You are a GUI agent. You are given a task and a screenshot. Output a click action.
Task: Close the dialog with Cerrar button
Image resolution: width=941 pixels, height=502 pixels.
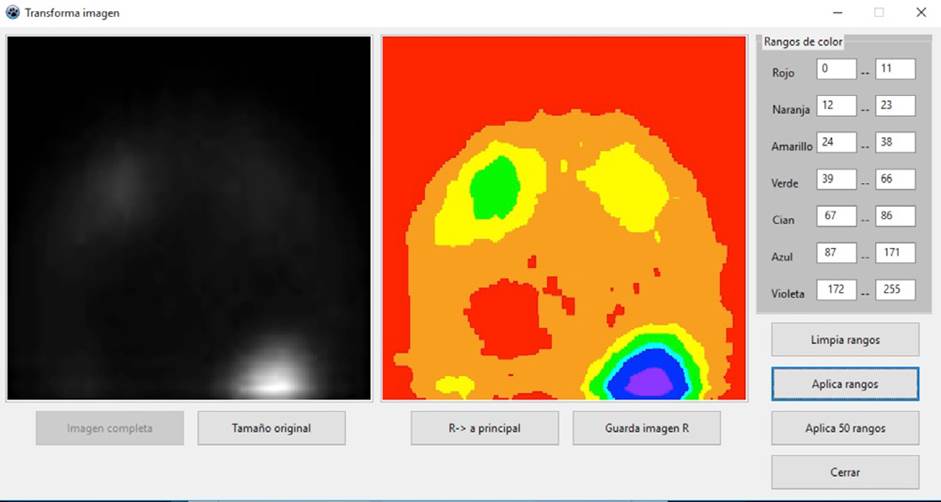845,472
